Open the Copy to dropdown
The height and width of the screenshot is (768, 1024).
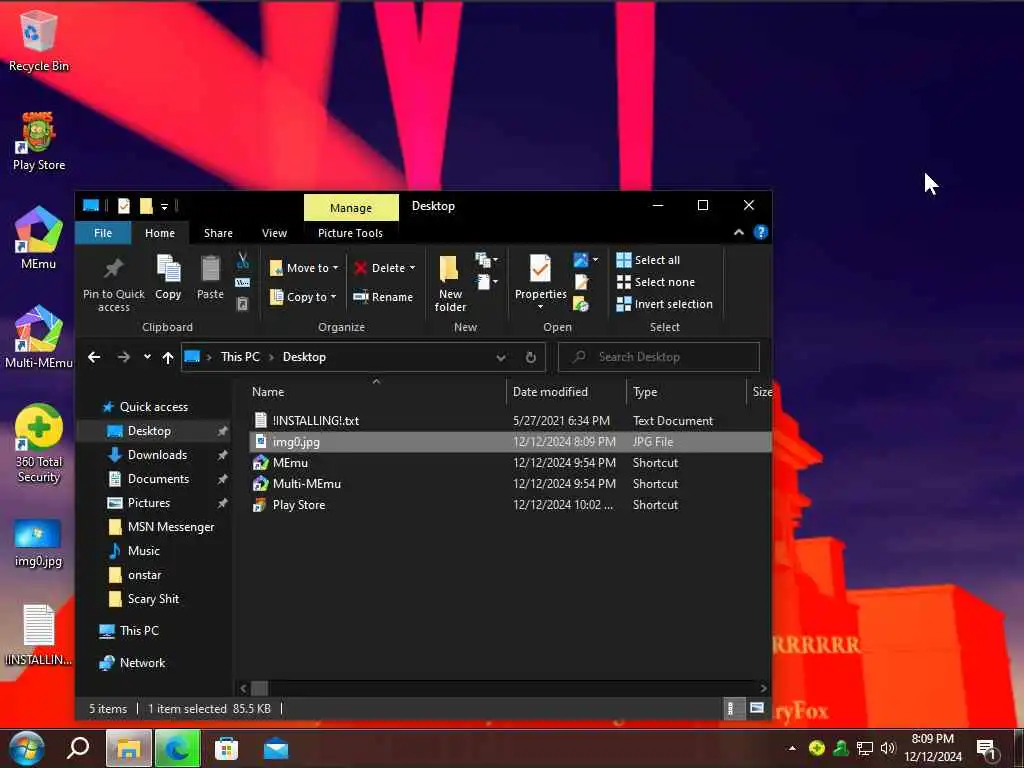coord(303,297)
